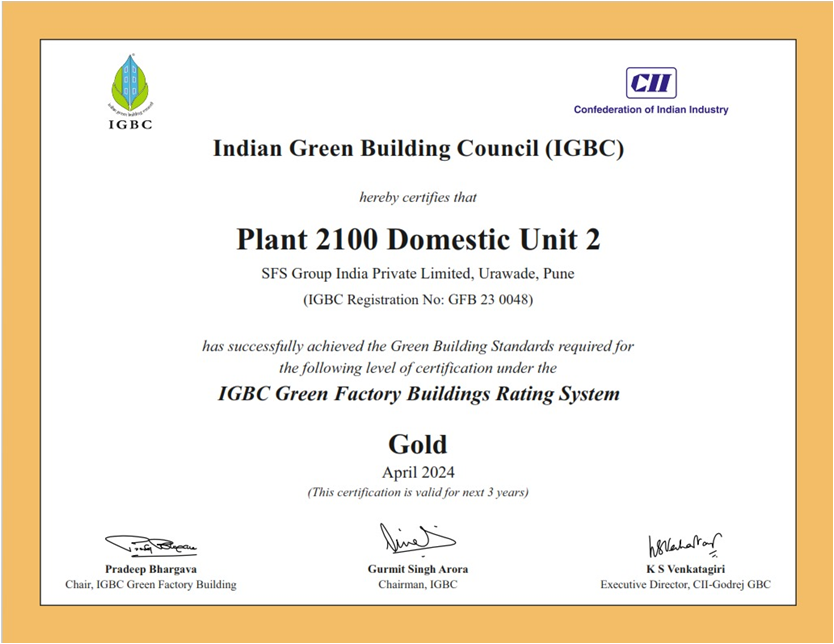Click the CII logo box
The width and height of the screenshot is (834, 644).
tap(651, 83)
